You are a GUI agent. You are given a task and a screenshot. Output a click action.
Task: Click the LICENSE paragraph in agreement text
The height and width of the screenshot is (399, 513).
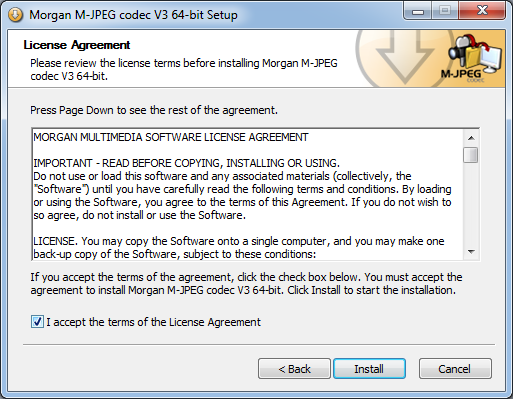239,248
